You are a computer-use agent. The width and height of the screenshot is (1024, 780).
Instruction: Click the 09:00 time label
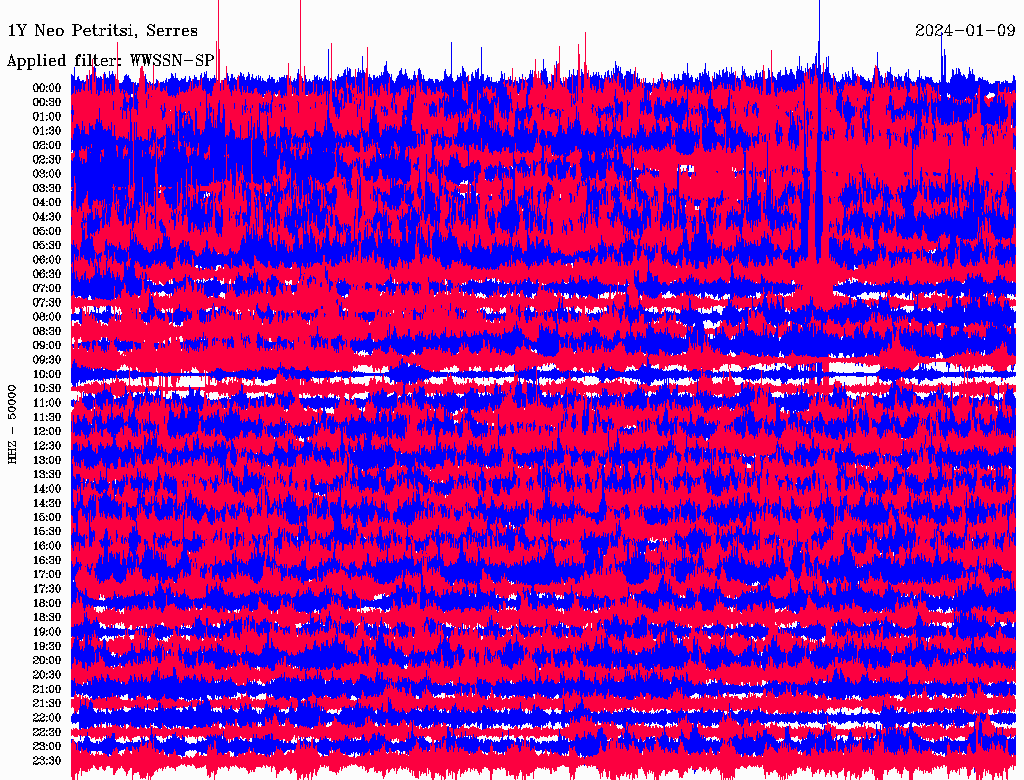pos(47,346)
